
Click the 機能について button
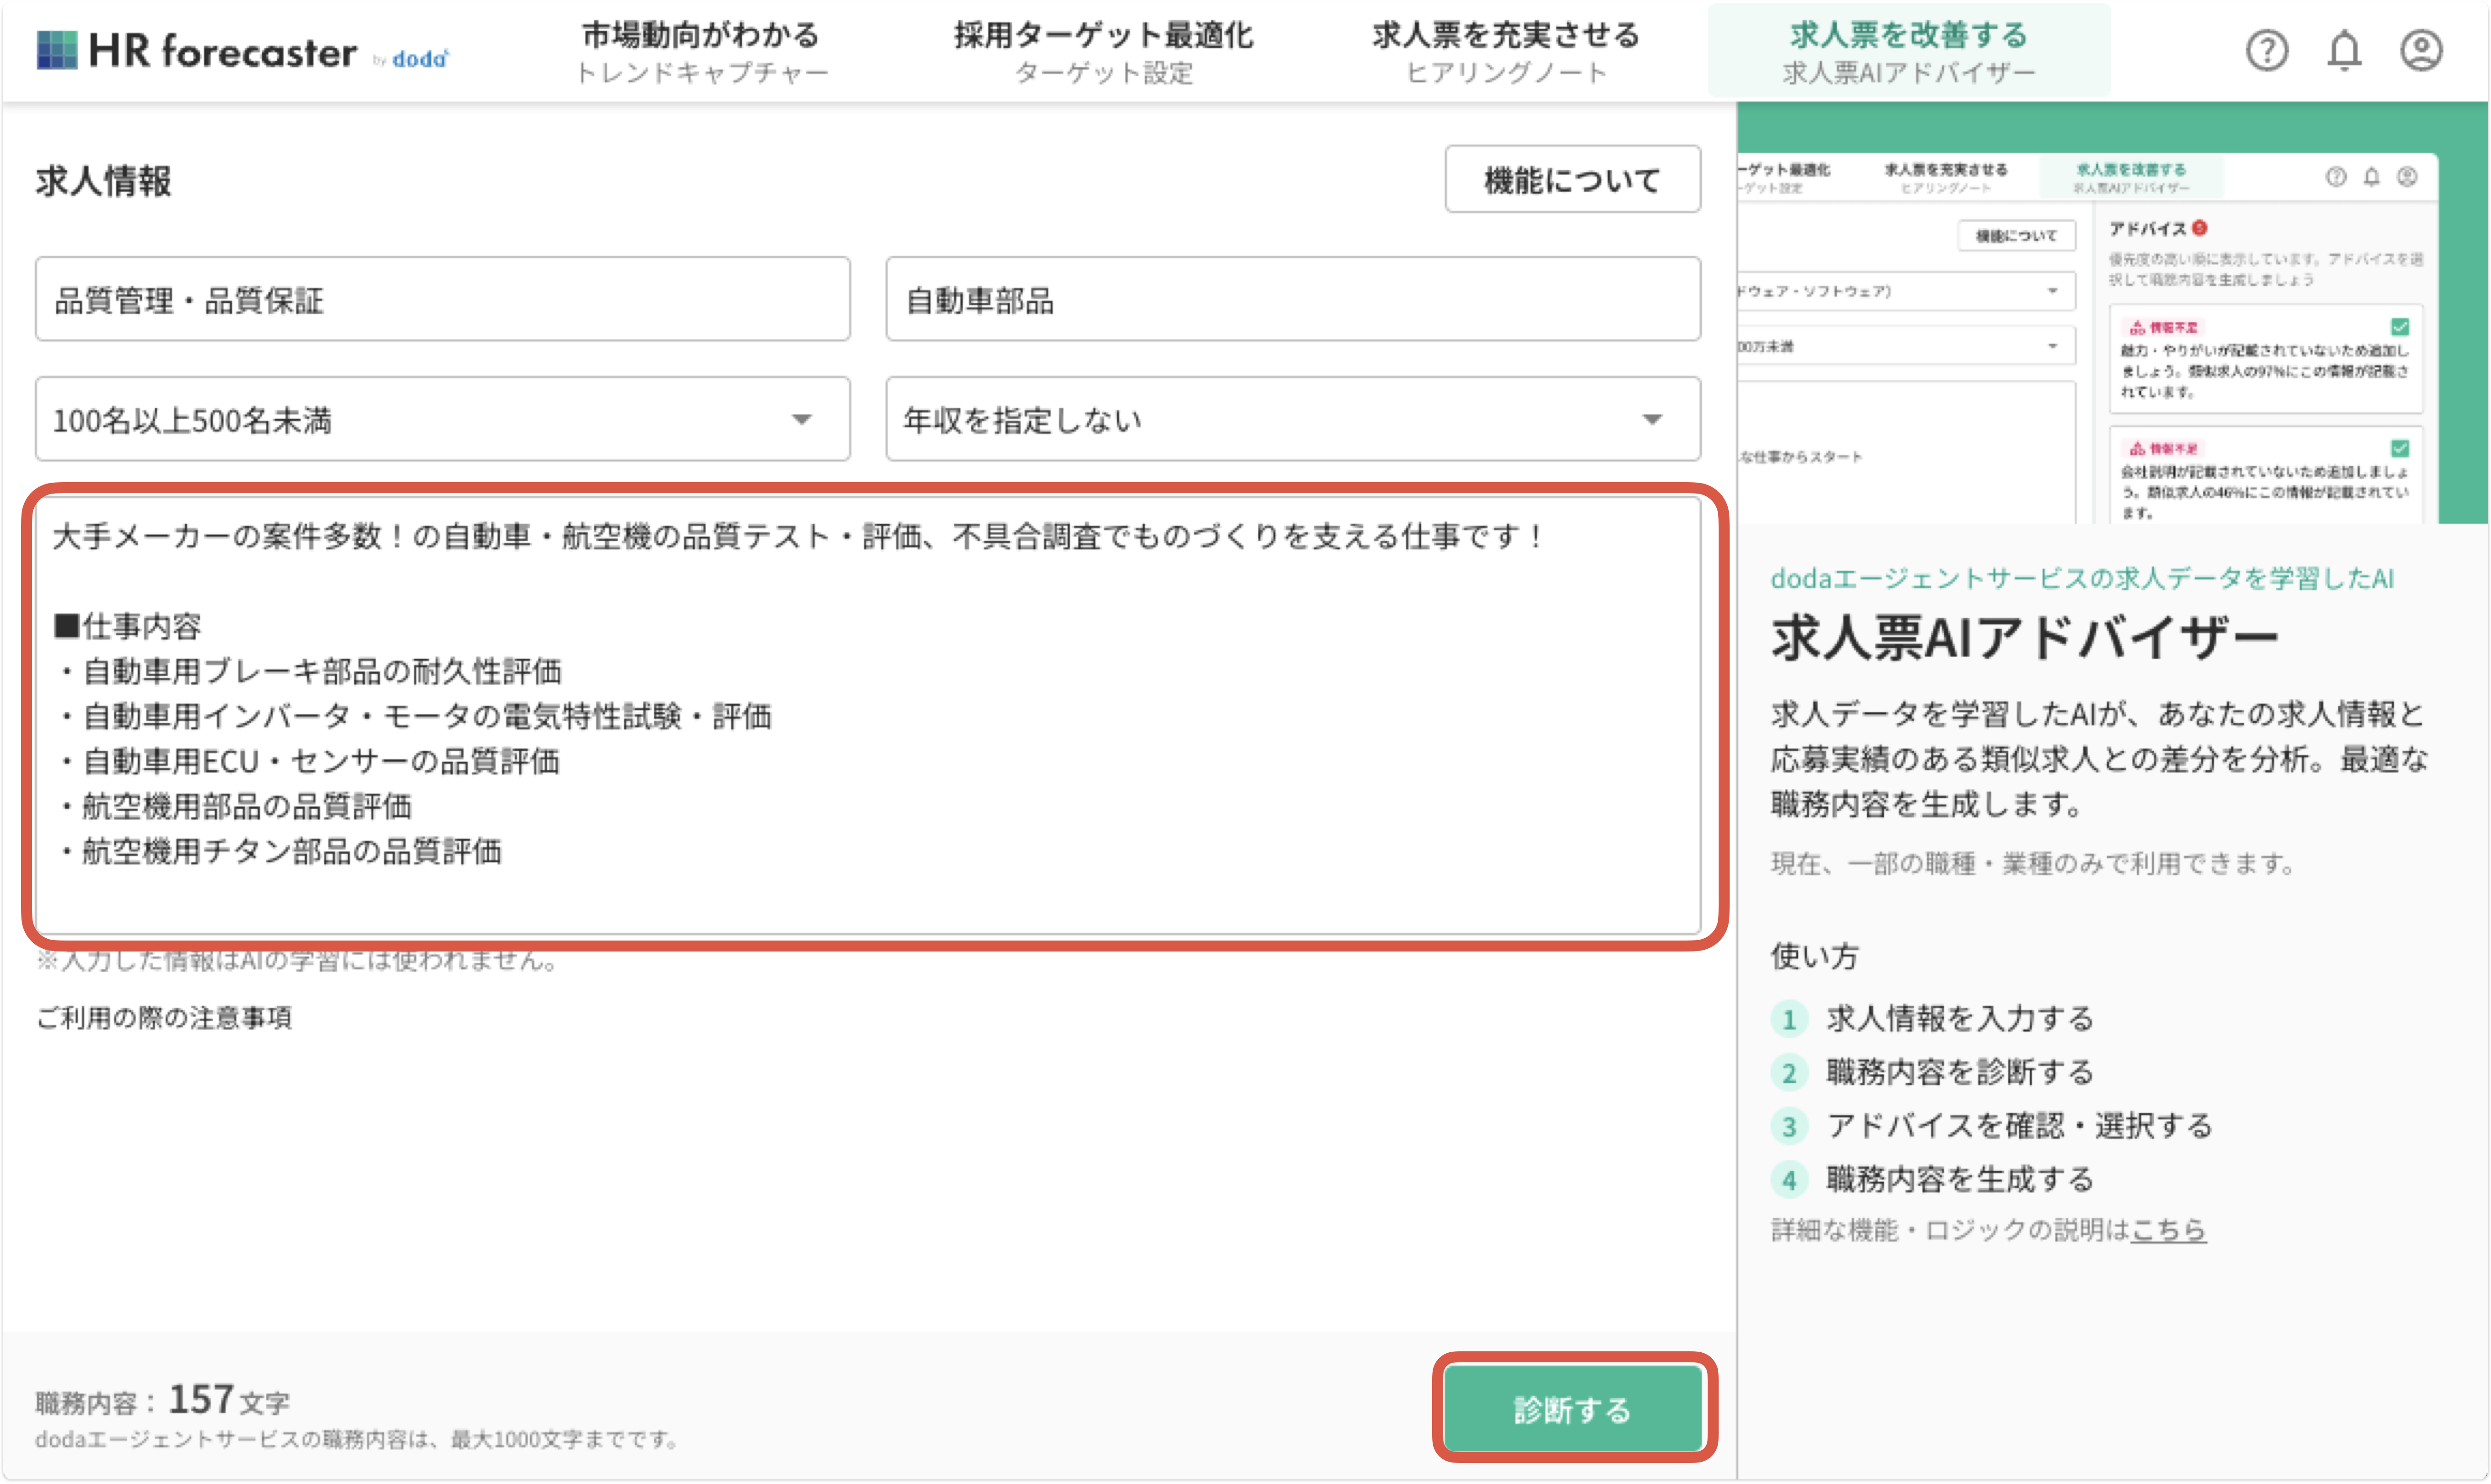(1572, 180)
